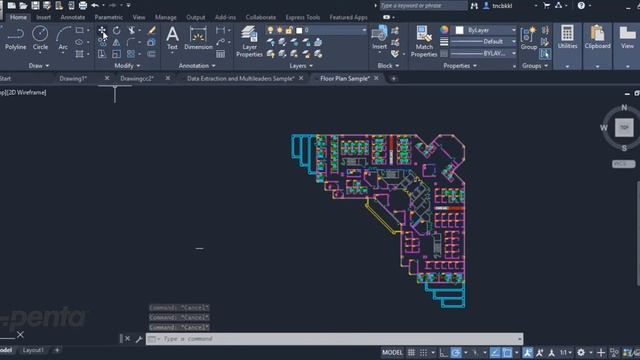Toggle layer on/off lightbulb icon

tap(270, 30)
